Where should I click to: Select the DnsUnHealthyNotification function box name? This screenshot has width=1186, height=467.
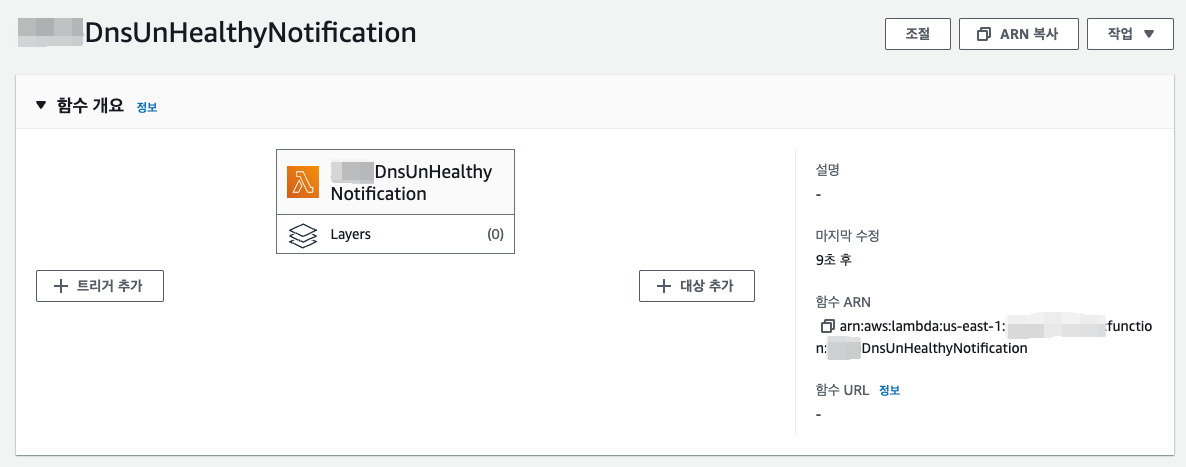(x=410, y=182)
